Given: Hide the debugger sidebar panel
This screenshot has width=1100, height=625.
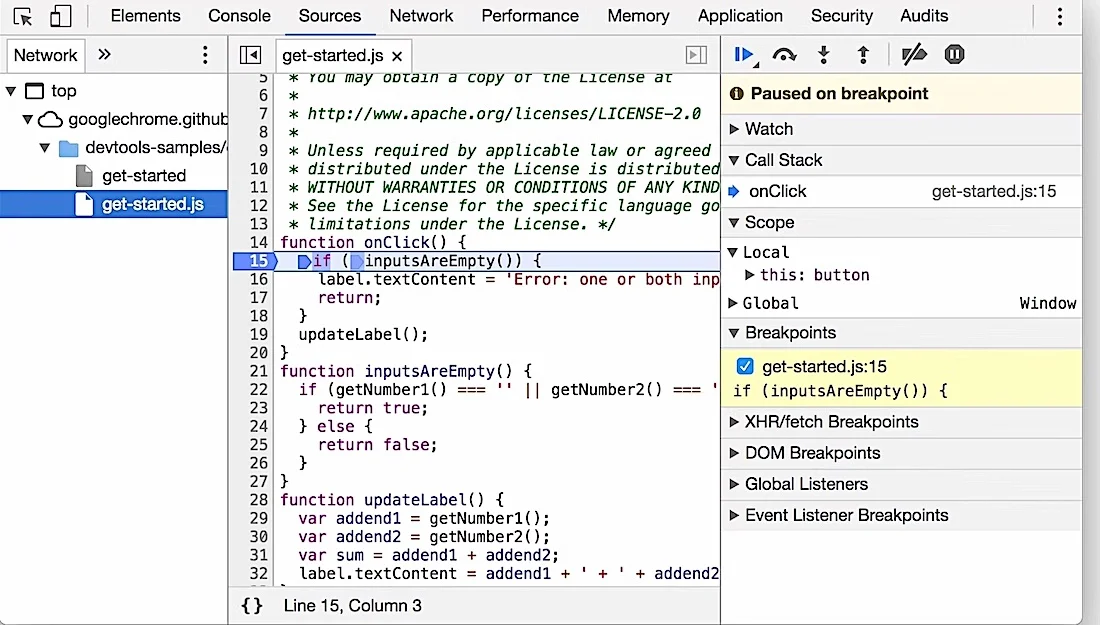Looking at the screenshot, I should (696, 55).
